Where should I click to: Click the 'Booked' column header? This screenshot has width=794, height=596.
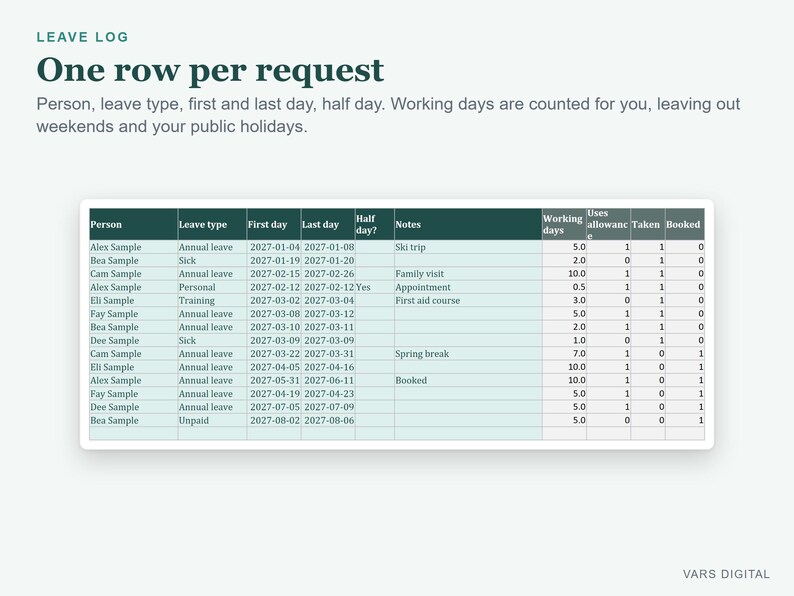coord(685,224)
